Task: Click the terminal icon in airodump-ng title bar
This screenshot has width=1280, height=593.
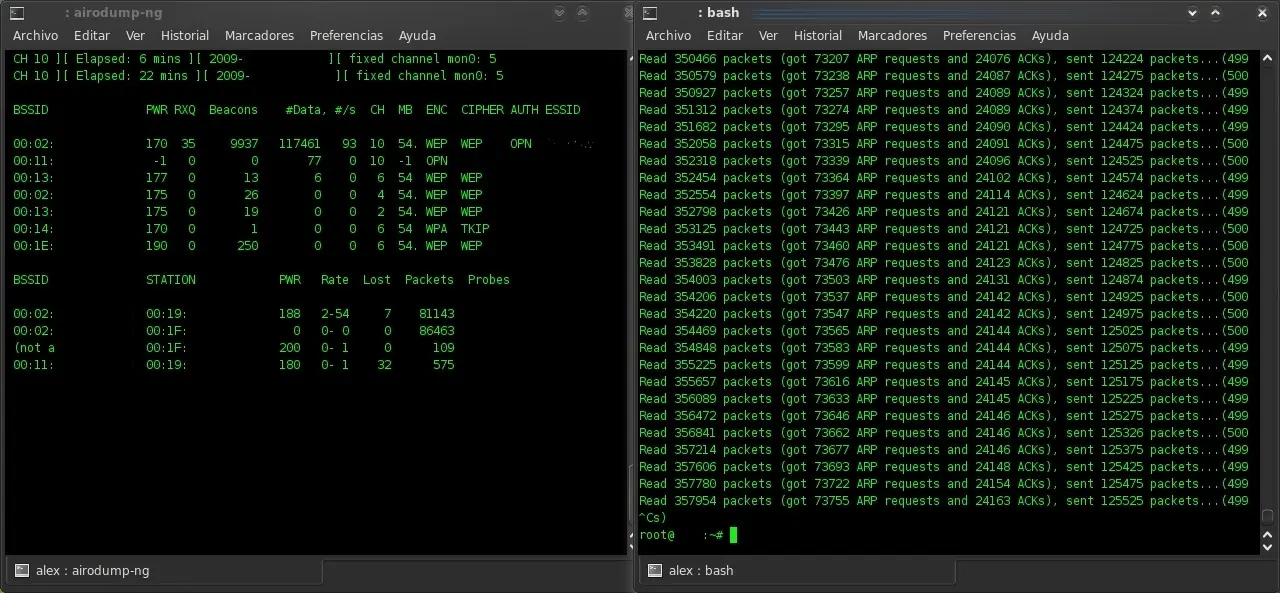Action: click(17, 13)
